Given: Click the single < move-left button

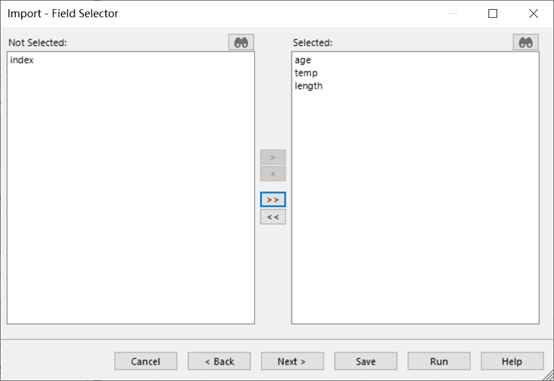Looking at the screenshot, I should [273, 174].
